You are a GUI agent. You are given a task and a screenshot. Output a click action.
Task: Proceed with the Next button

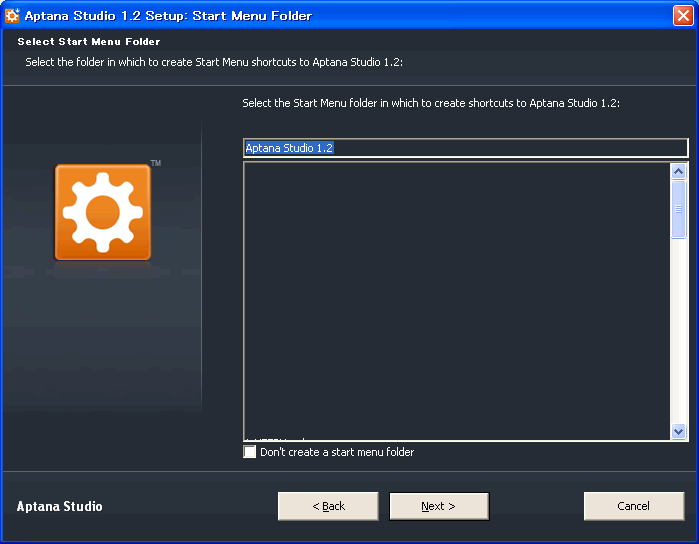[439, 506]
